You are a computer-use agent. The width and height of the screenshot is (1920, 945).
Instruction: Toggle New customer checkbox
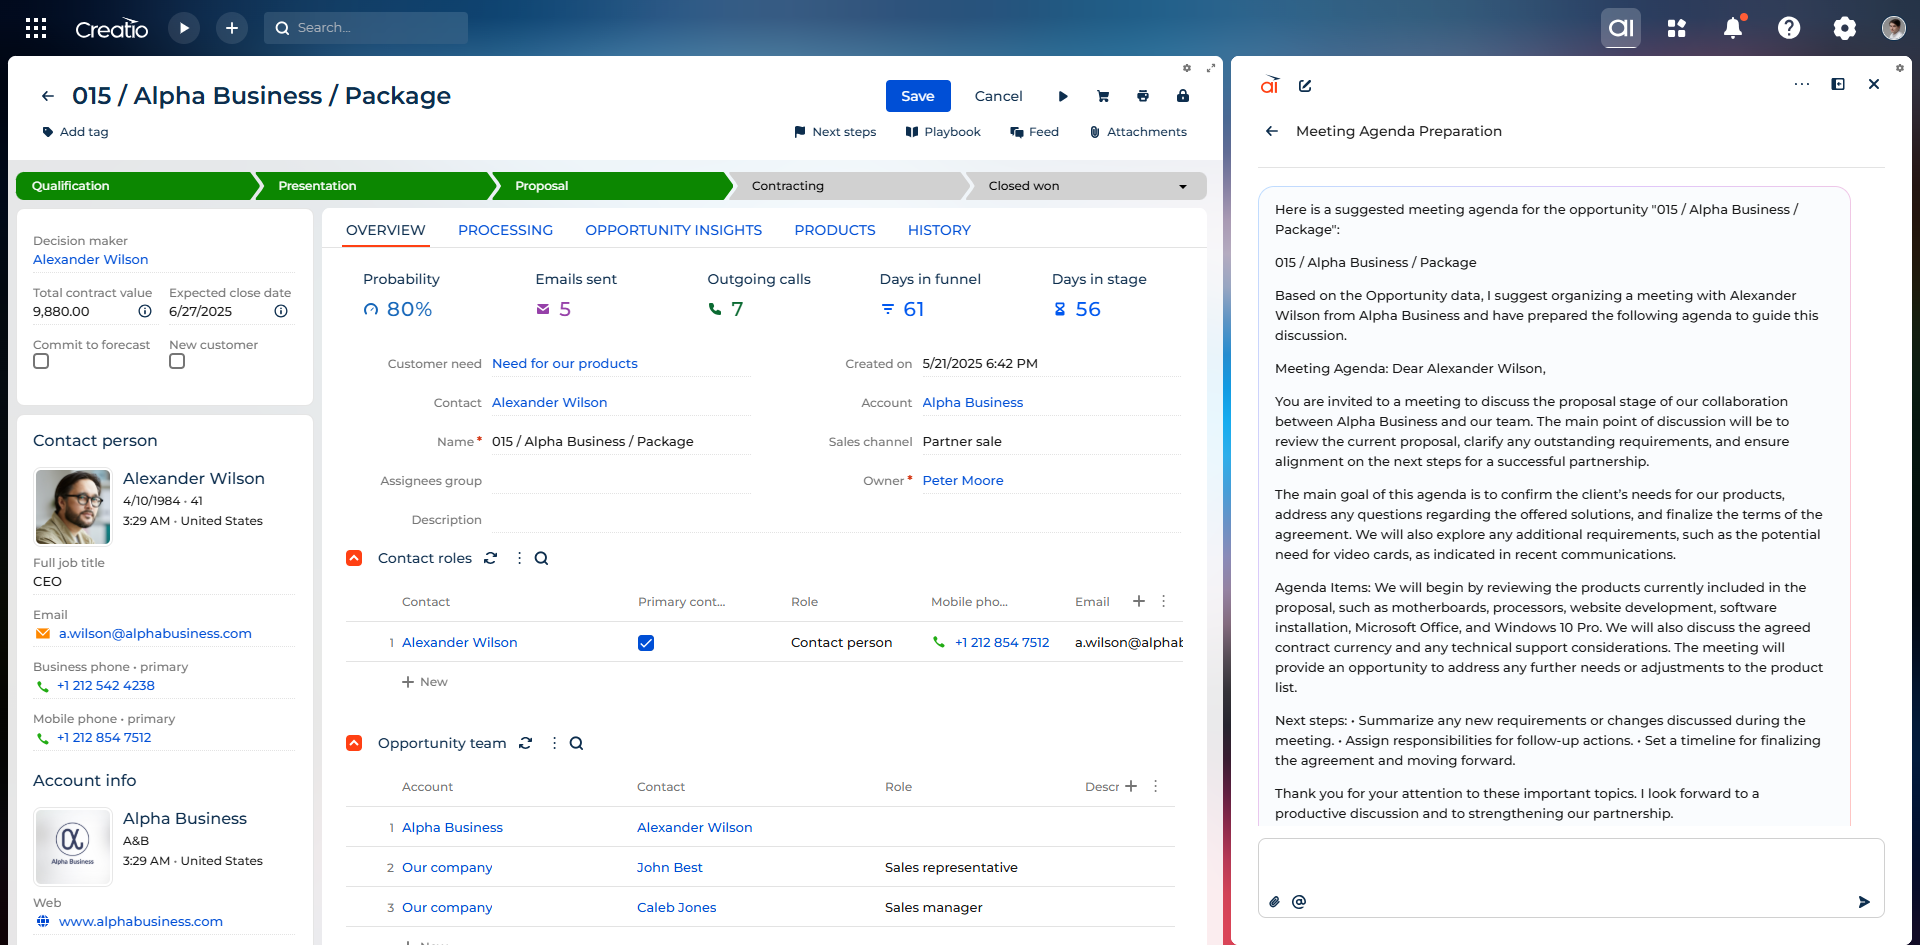tap(177, 361)
